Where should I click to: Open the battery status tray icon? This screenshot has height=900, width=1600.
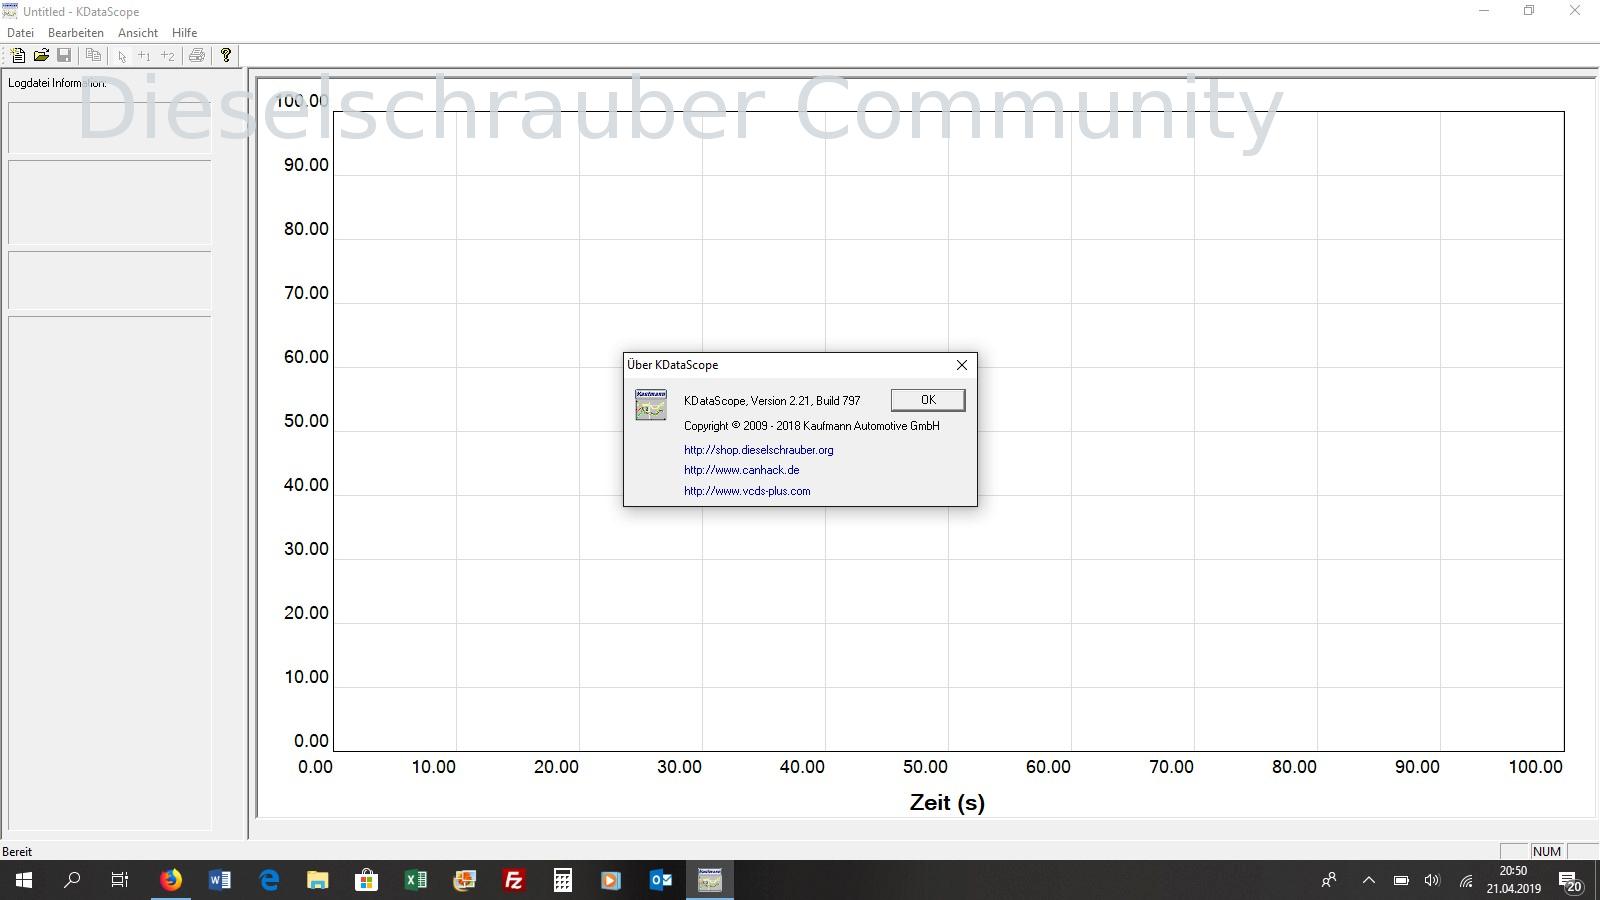pyautogui.click(x=1401, y=880)
